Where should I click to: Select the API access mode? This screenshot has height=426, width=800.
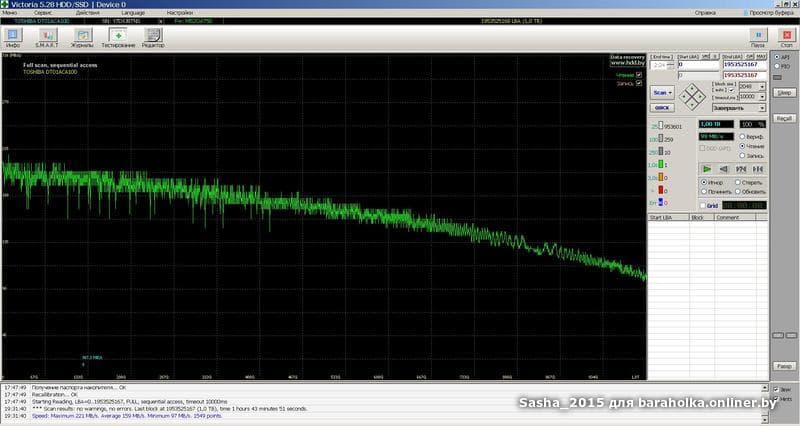tap(777, 57)
